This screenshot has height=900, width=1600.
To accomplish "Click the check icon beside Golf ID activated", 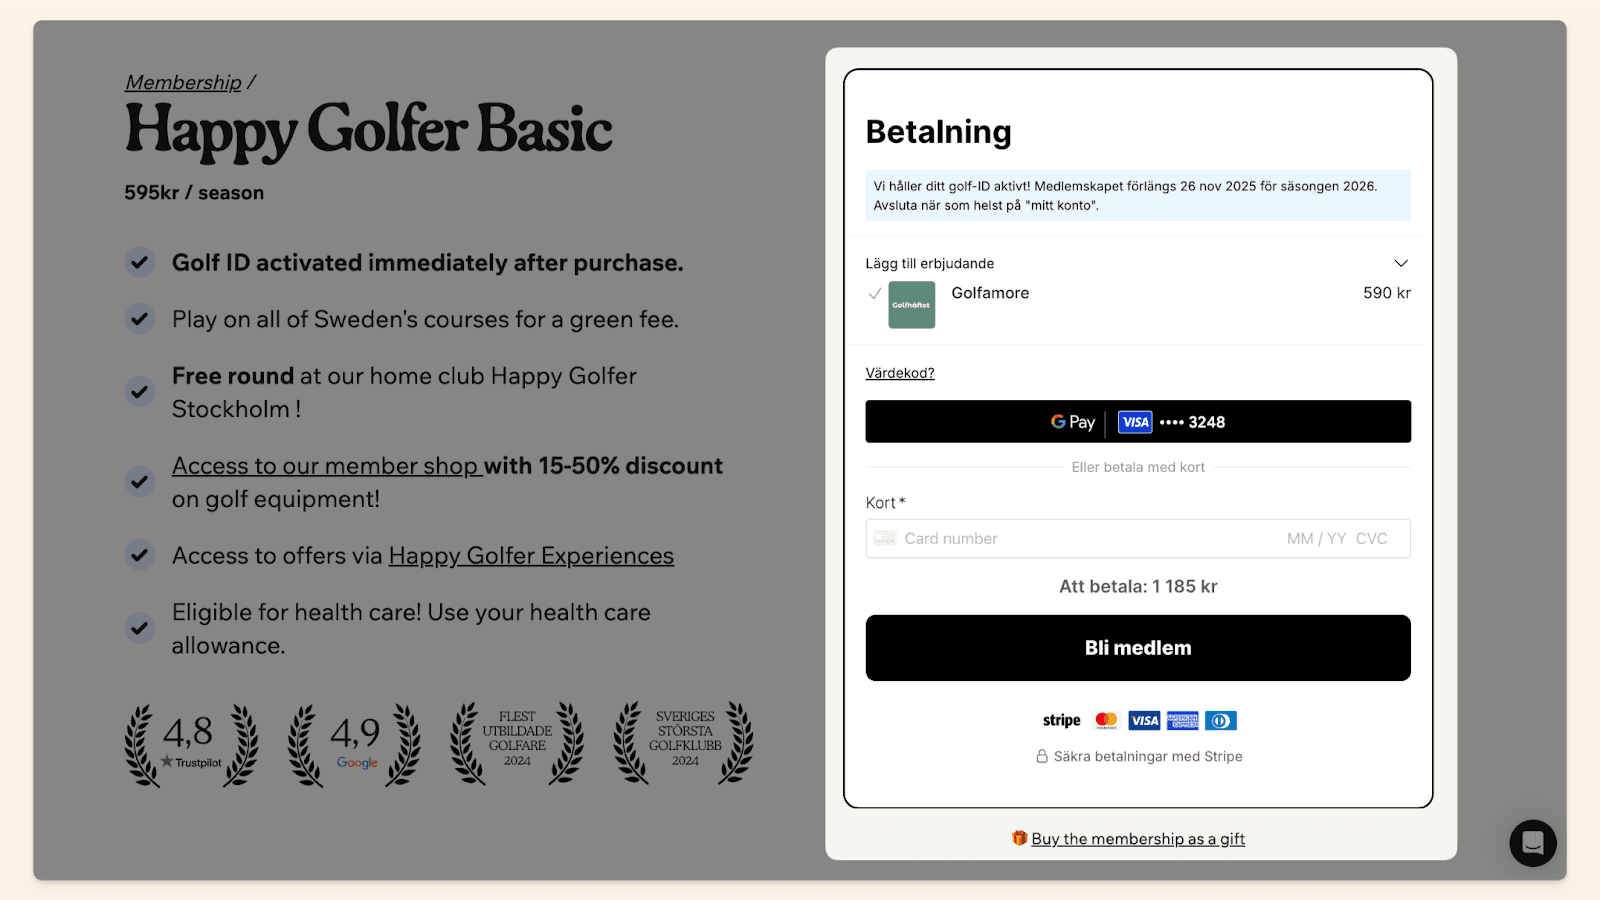I will pos(140,263).
